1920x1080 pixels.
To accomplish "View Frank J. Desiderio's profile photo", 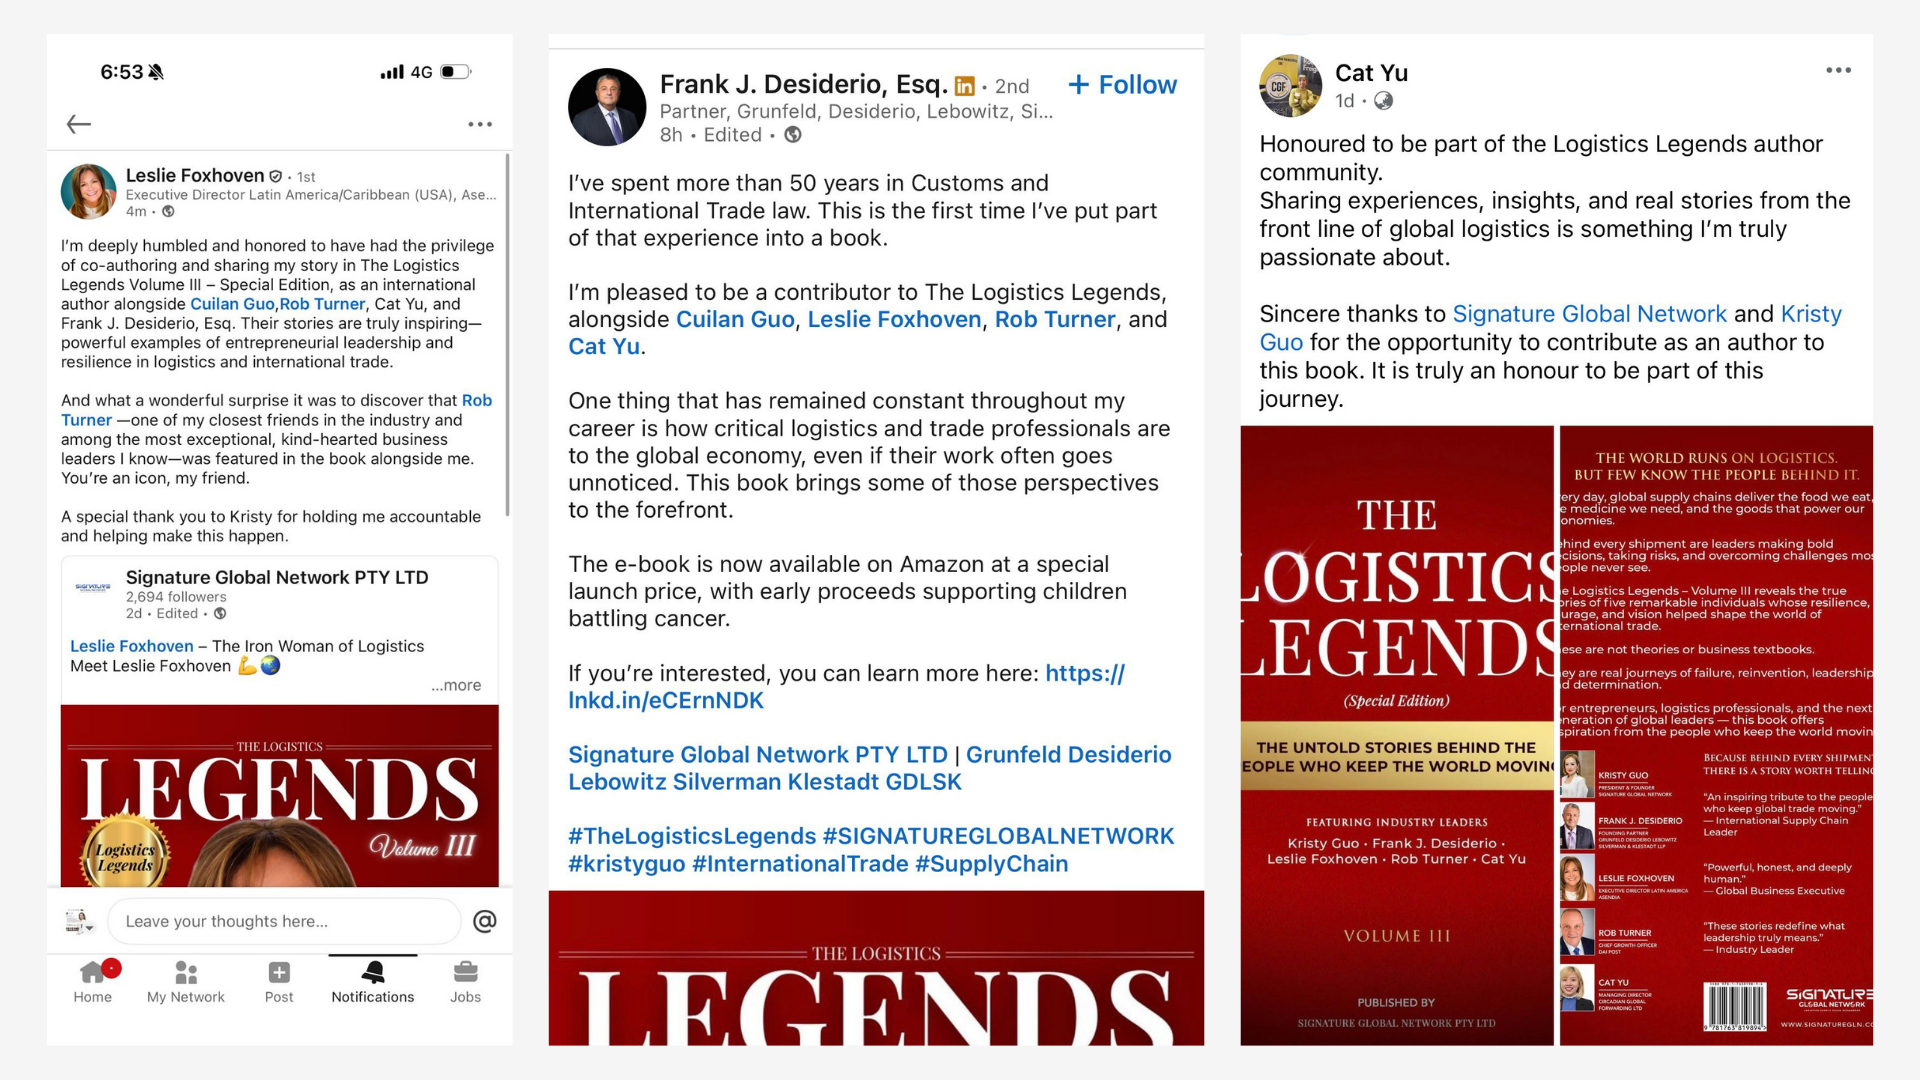I will 607,107.
